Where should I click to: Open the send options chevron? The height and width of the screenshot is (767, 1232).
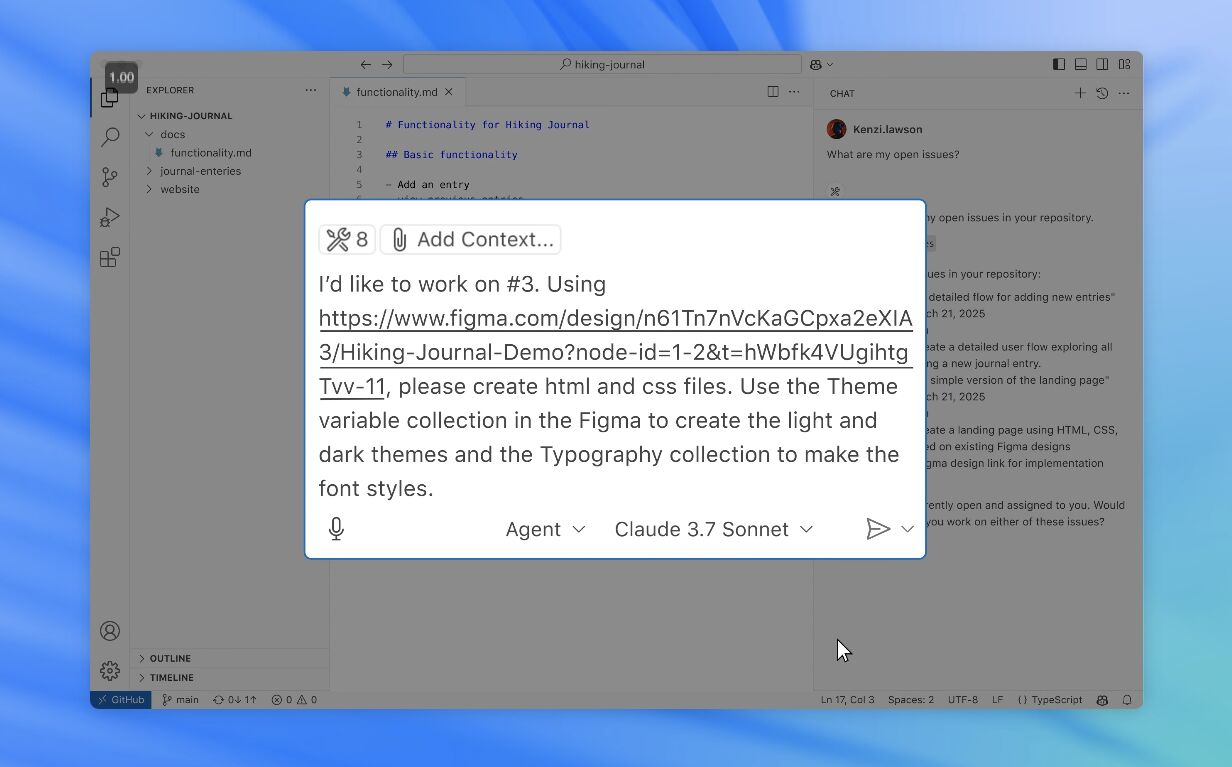click(907, 529)
